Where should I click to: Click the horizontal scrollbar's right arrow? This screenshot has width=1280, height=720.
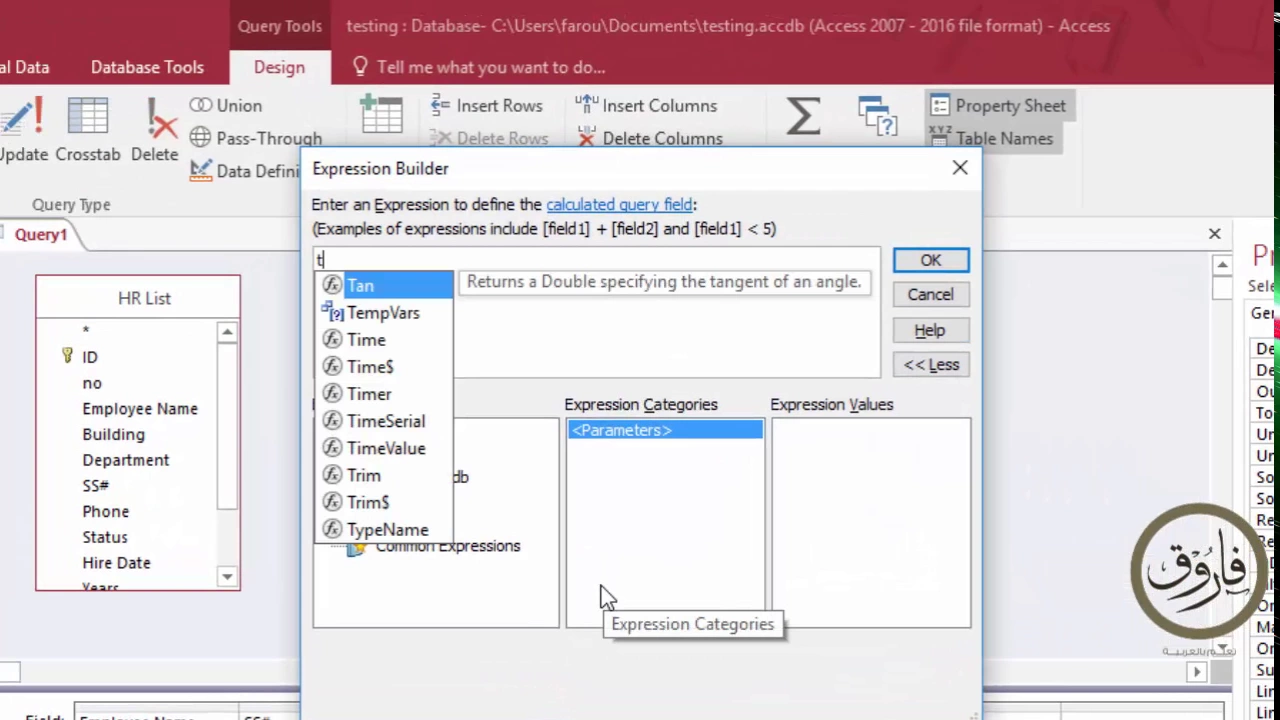click(1197, 673)
